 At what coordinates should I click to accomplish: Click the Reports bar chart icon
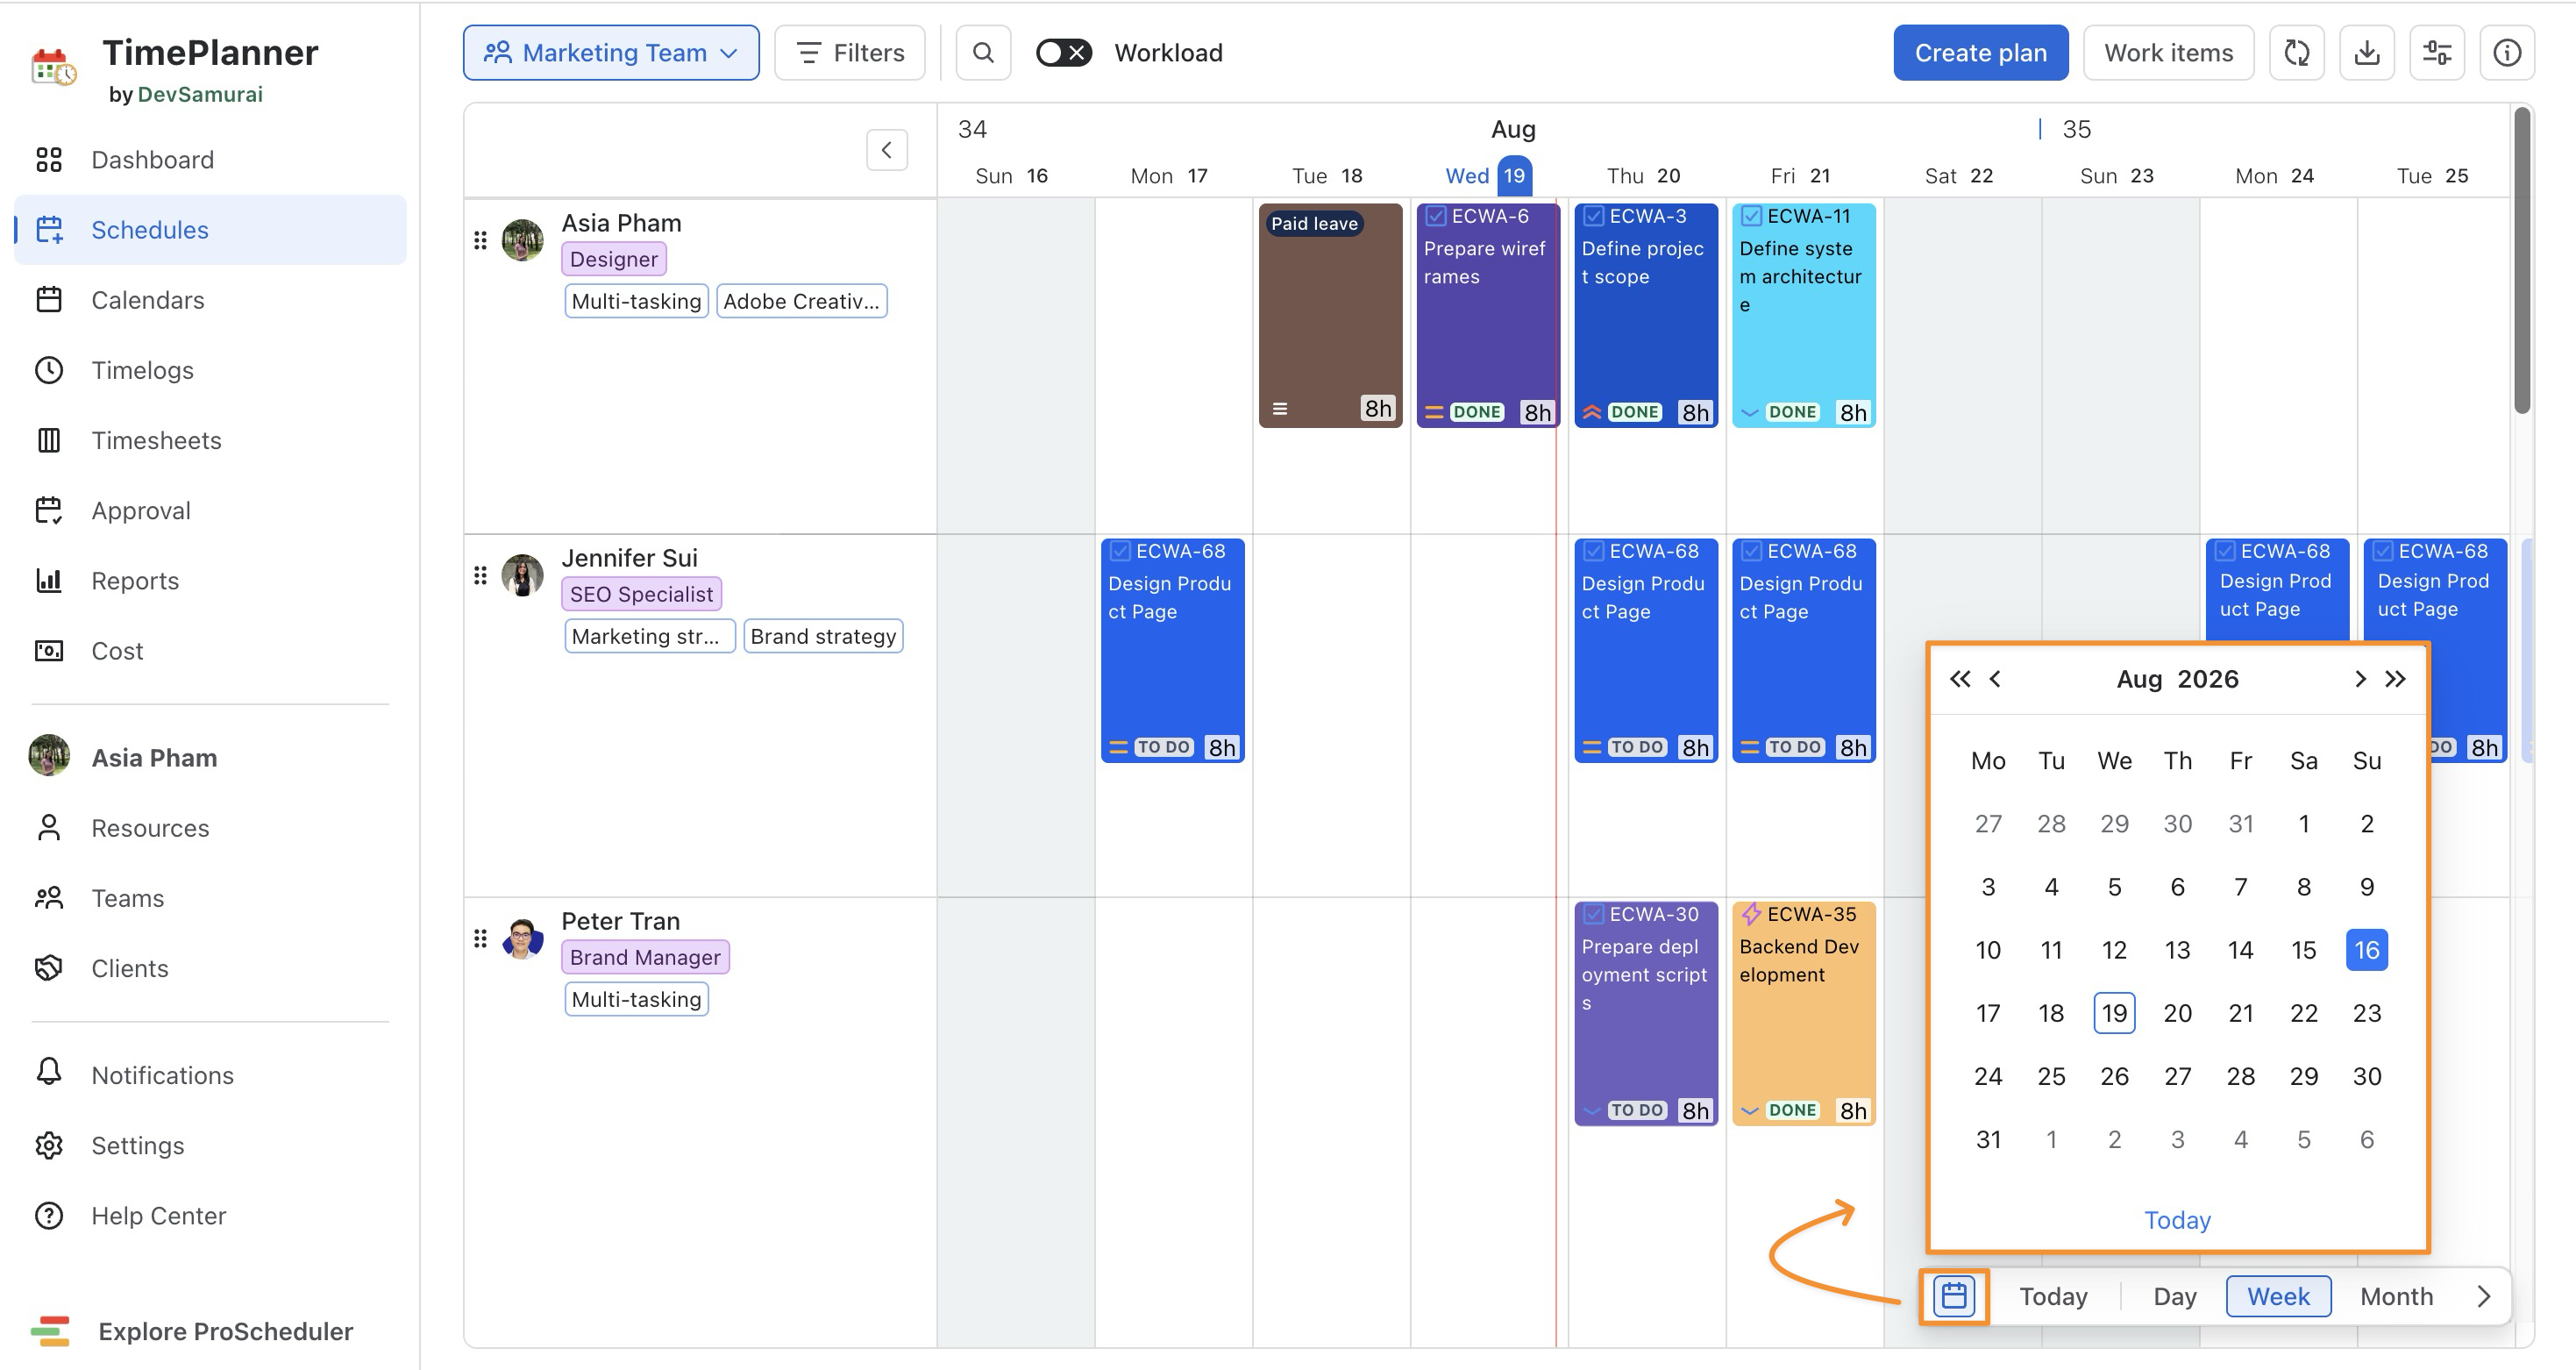(49, 580)
